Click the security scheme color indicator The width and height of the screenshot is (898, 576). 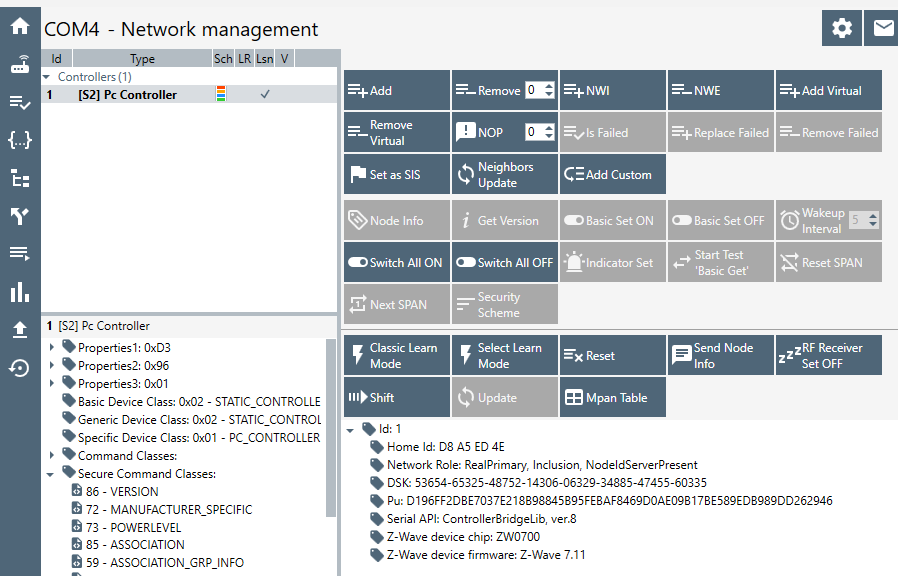[222, 95]
